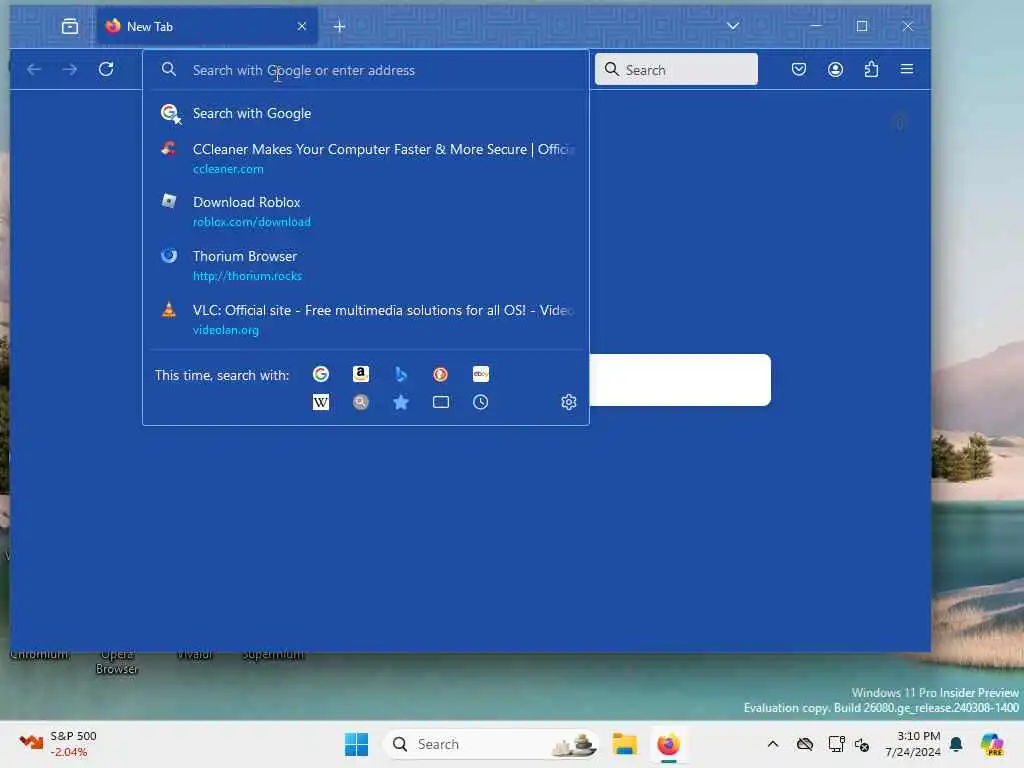The width and height of the screenshot is (1024, 768).
Task: Click the taskbar Search box
Action: 490,744
